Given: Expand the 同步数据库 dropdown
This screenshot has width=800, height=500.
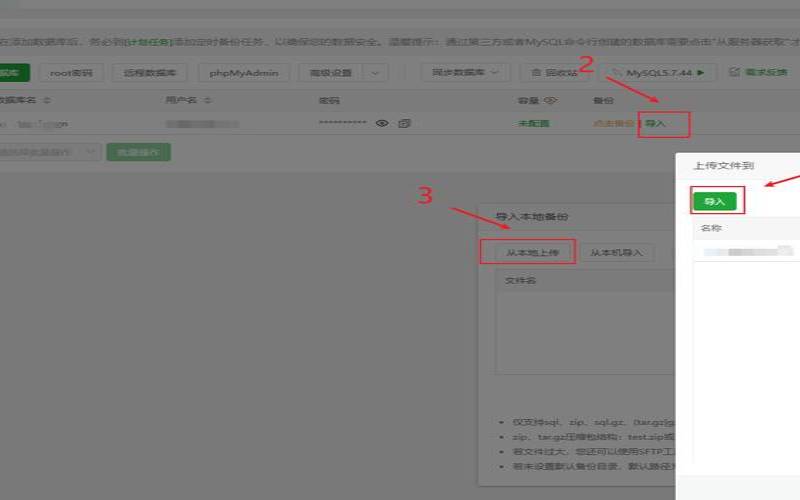Looking at the screenshot, I should 465,72.
